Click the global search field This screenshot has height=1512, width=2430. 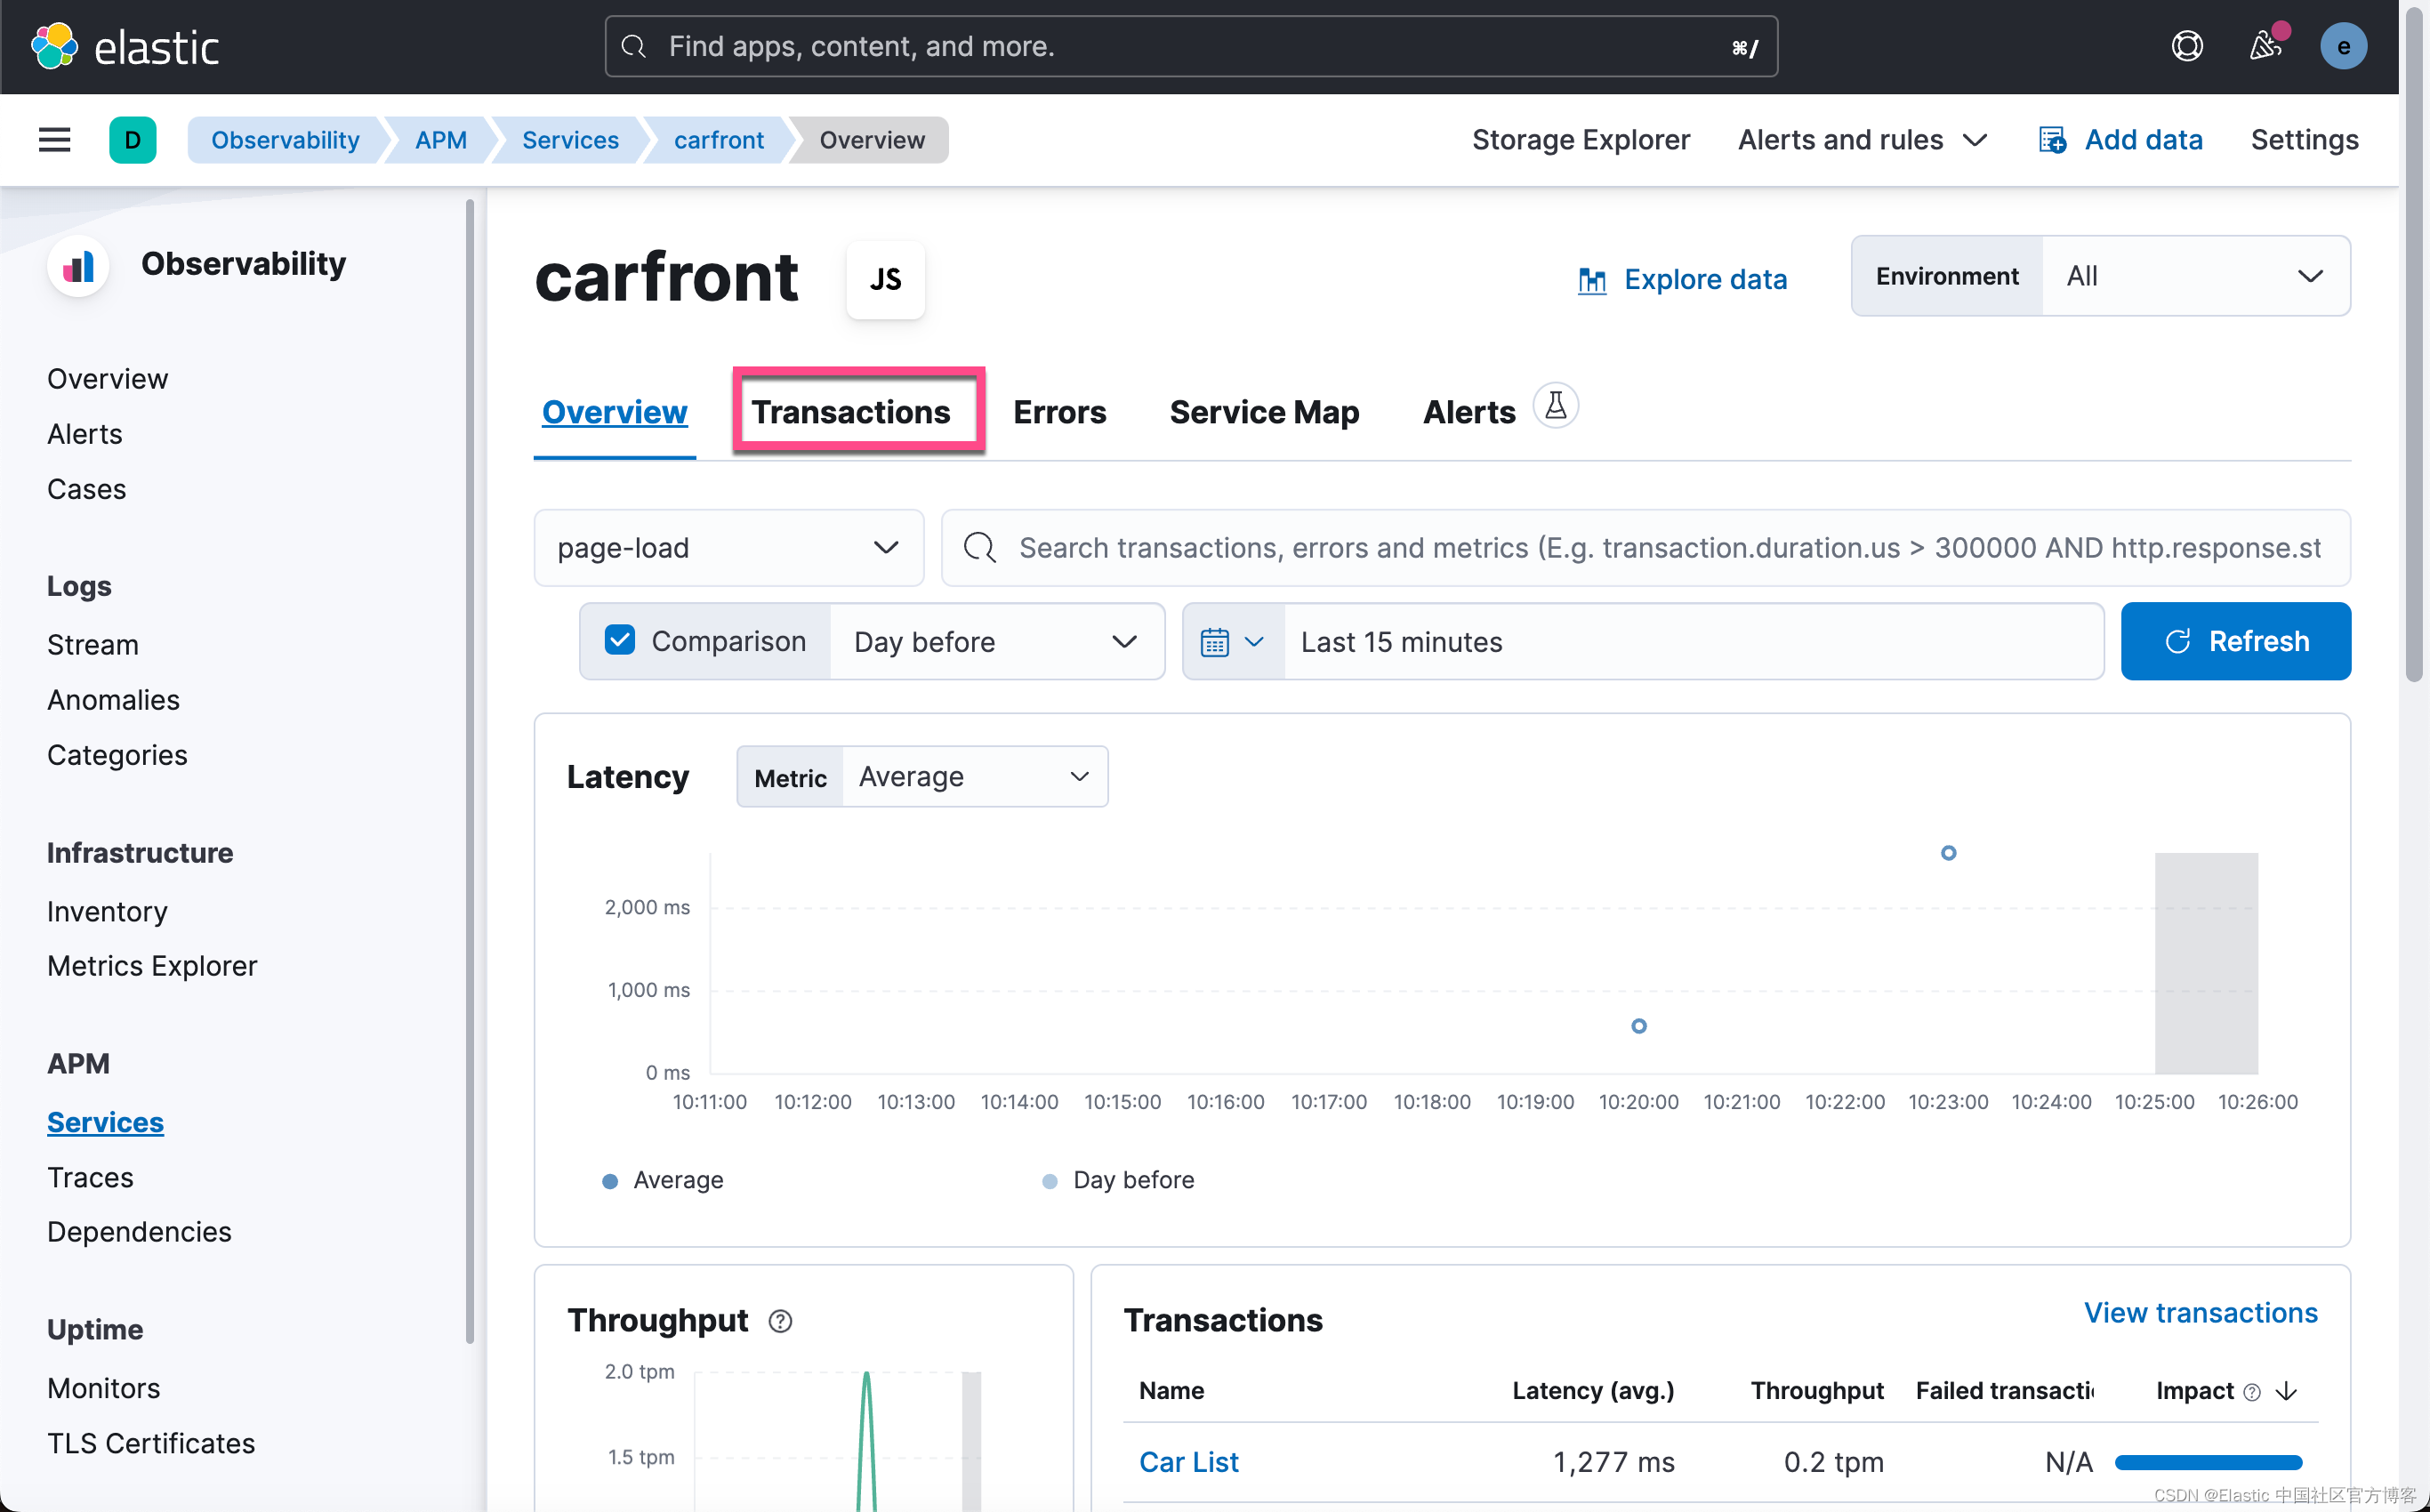point(1191,46)
